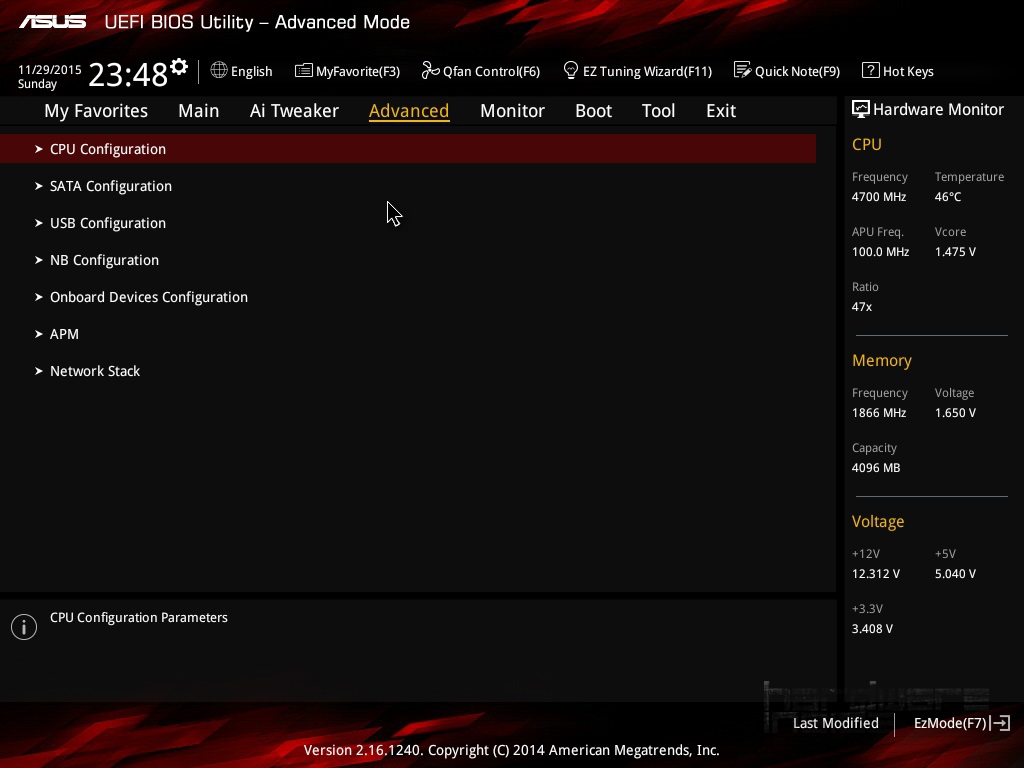Click the ASUS logo
Screen dimensions: 1024x768
(52, 22)
